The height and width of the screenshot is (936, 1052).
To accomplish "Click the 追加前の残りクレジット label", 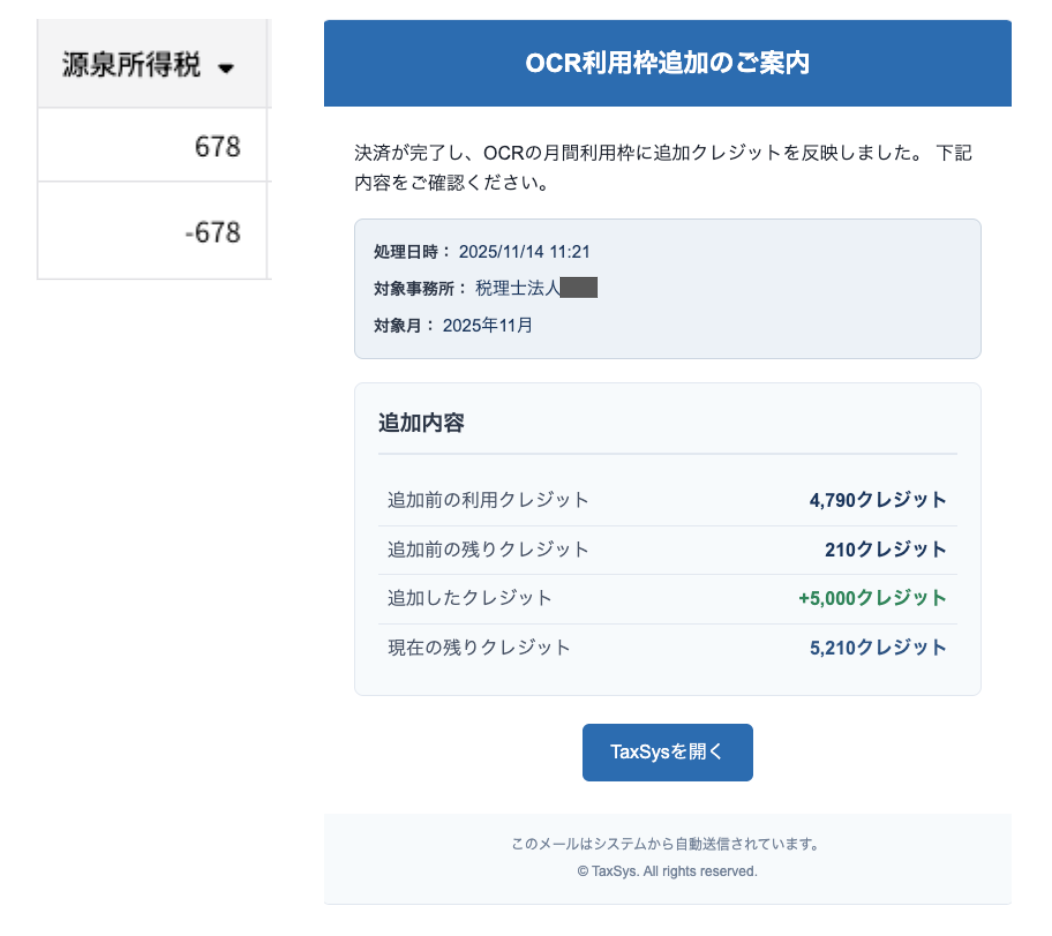I will [x=488, y=550].
